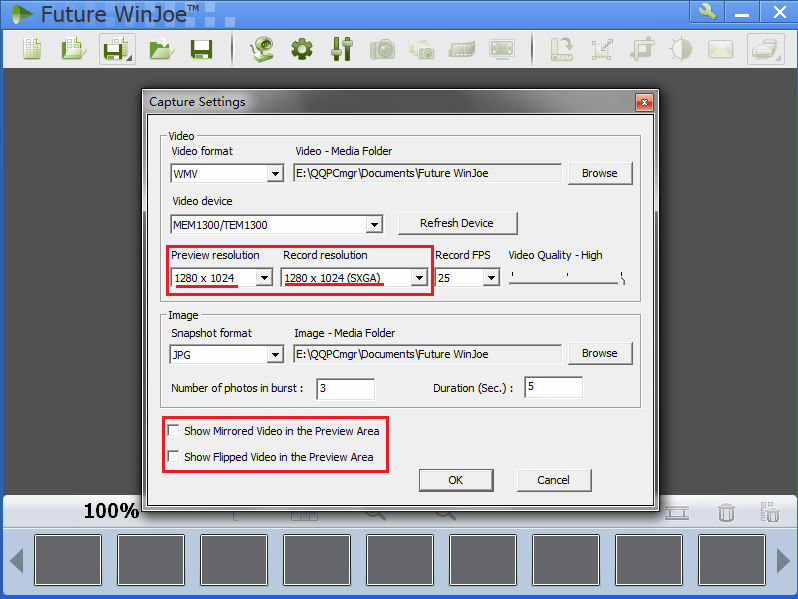Image resolution: width=798 pixels, height=599 pixels.
Task: Click the print scanner toolbar icon
Action: coord(765,49)
